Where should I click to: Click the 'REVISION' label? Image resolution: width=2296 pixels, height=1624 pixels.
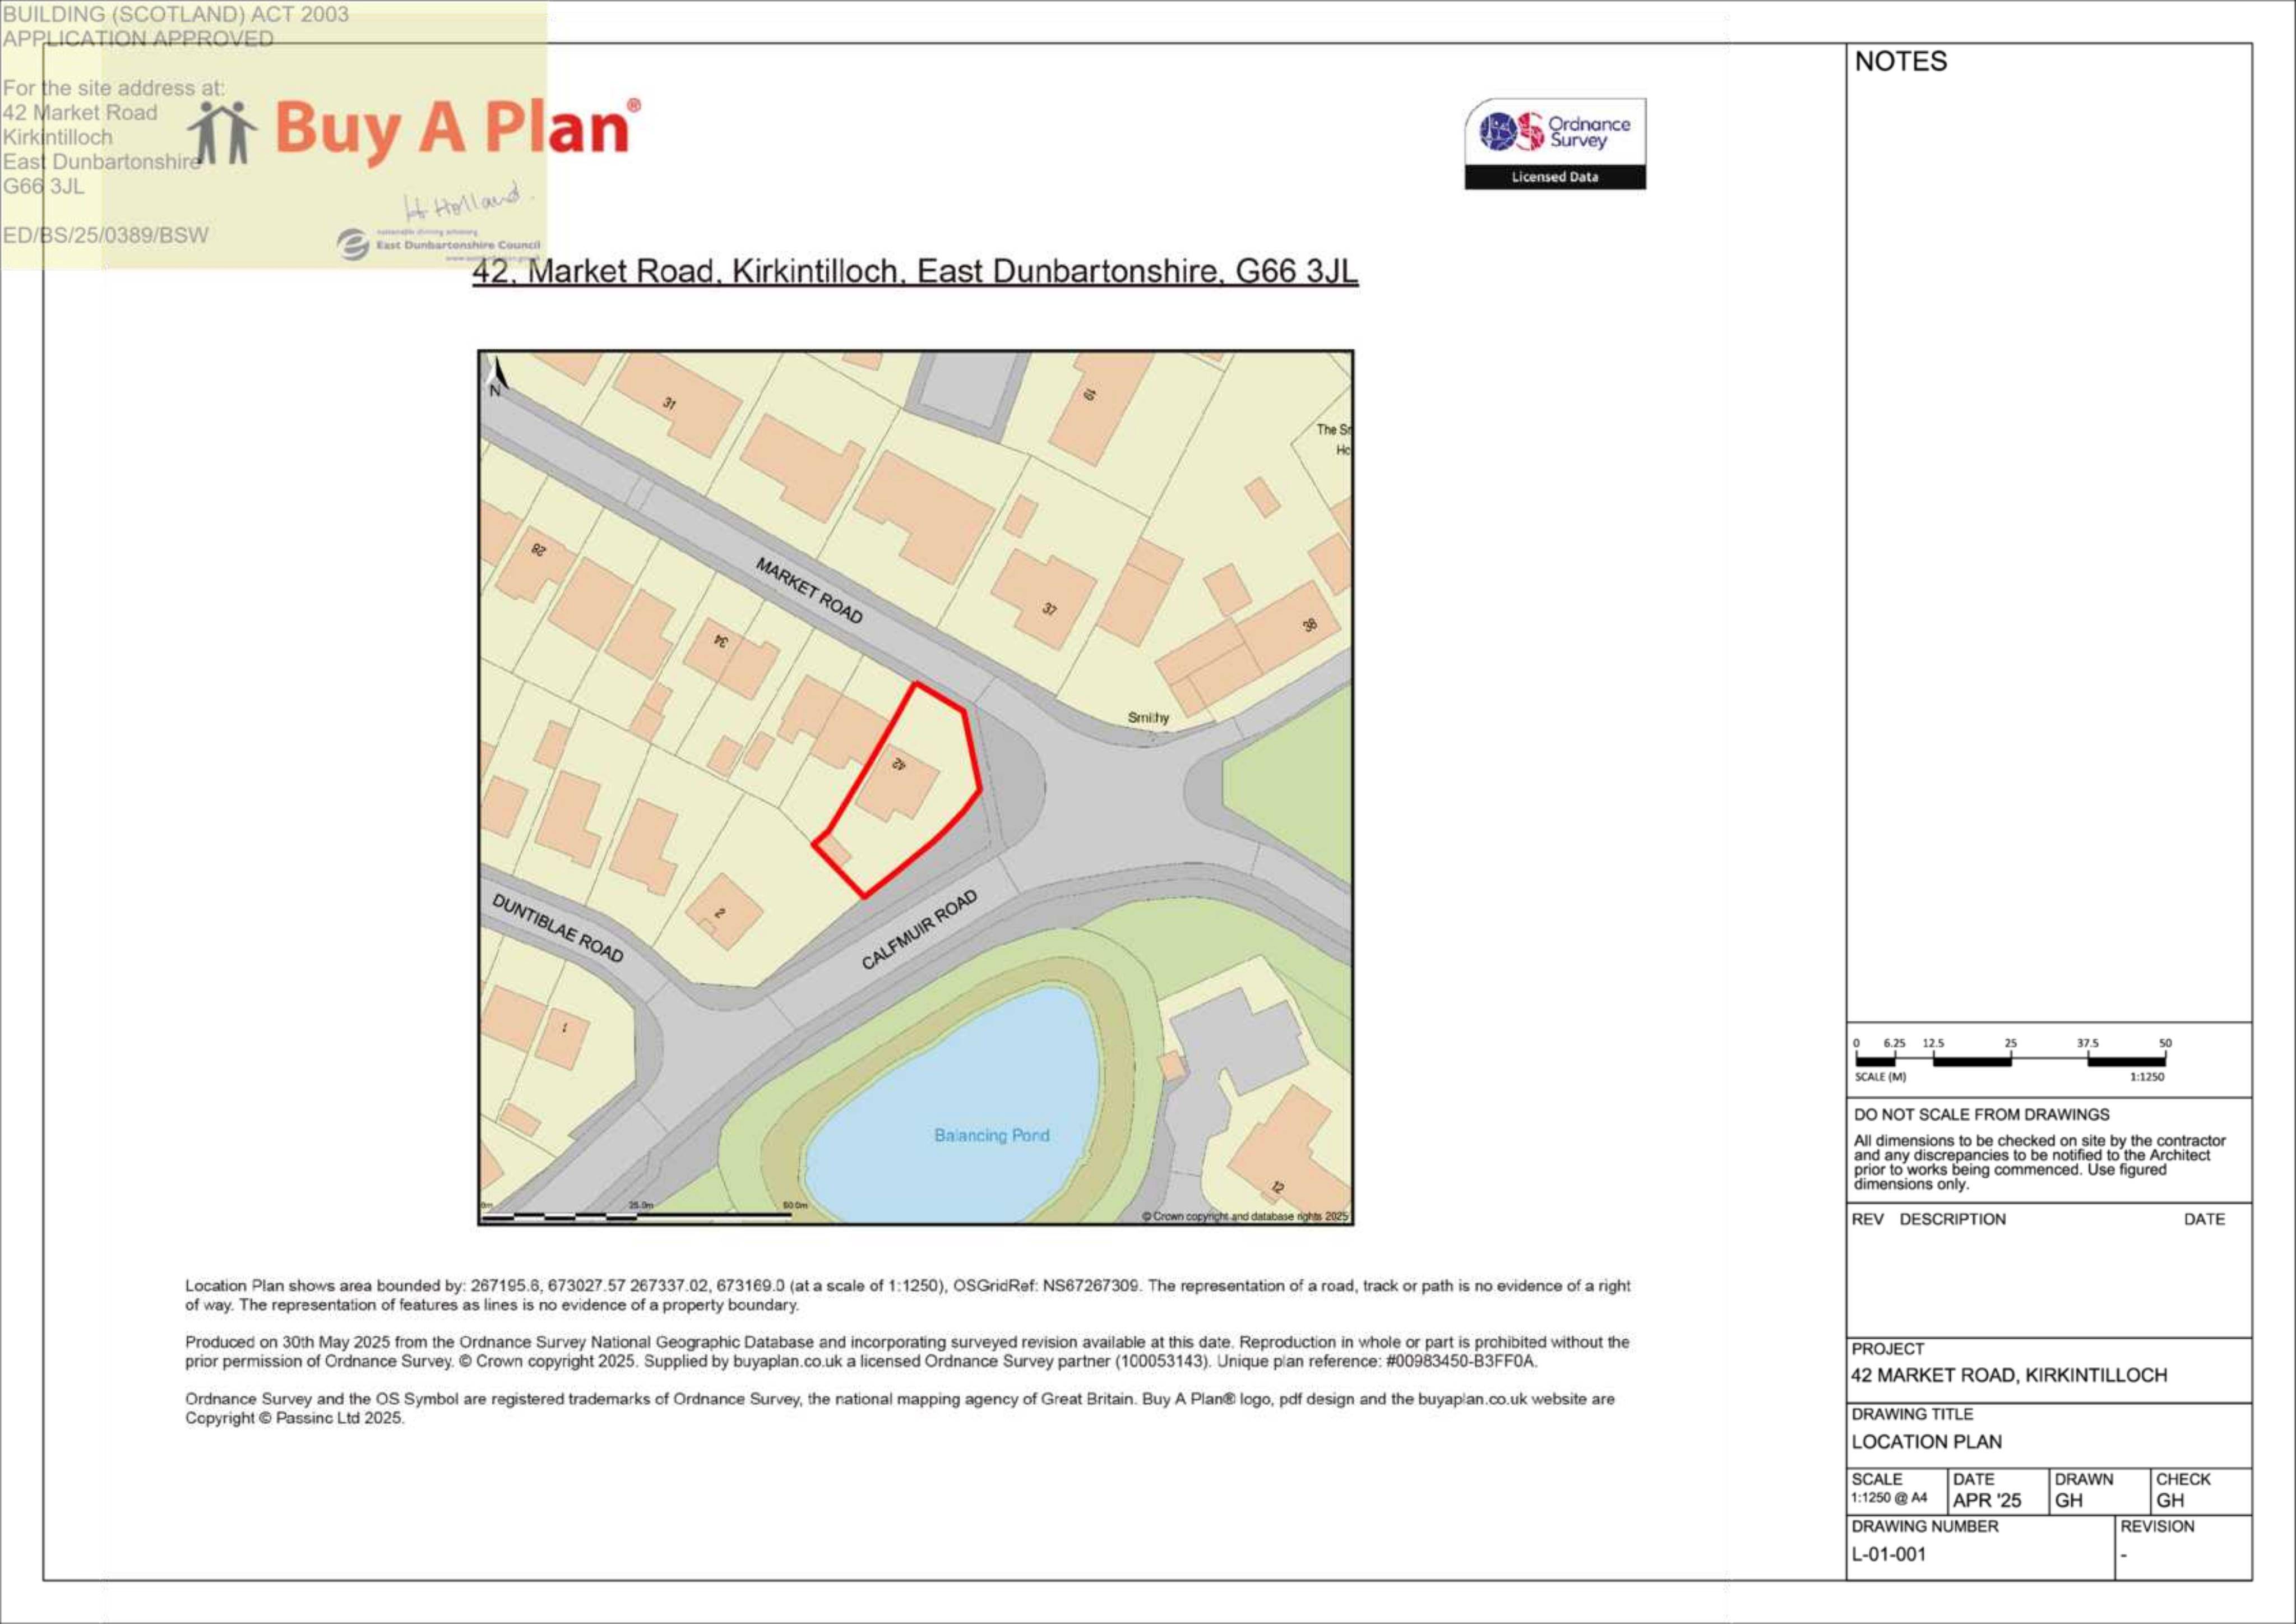pos(2157,1526)
